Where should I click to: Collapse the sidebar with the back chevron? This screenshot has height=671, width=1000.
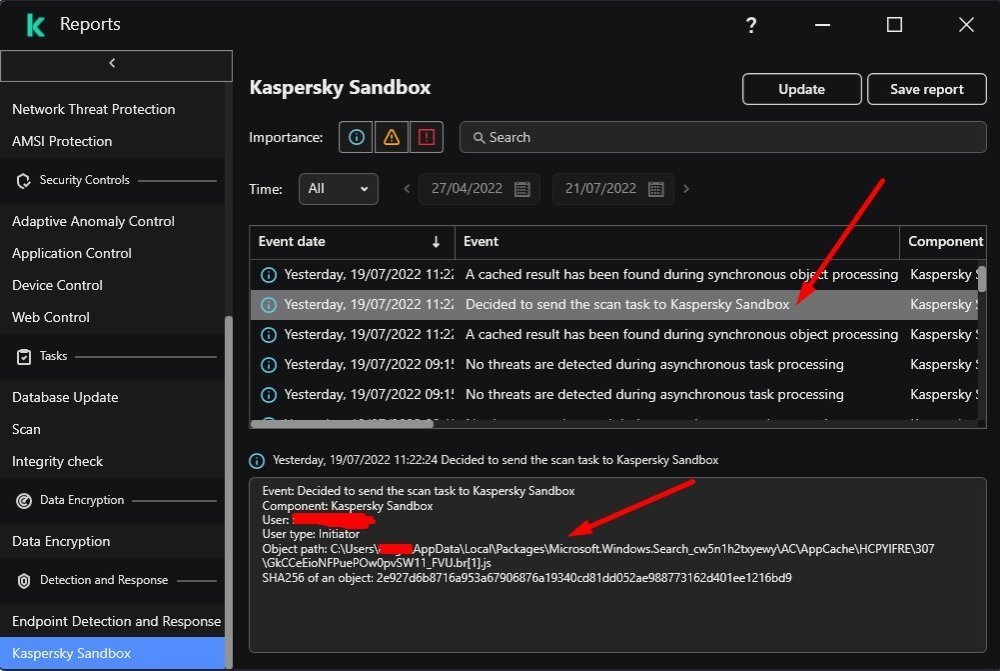tap(112, 63)
